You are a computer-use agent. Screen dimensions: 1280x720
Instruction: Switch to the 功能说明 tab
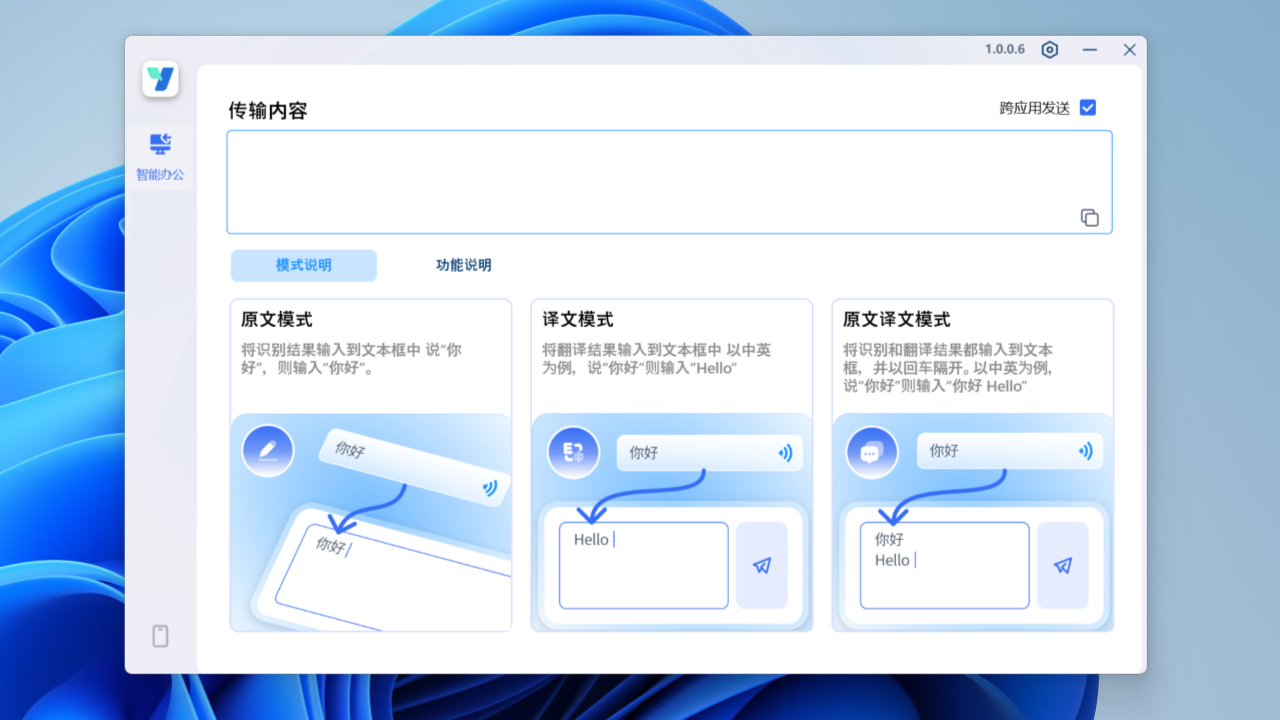coord(463,265)
